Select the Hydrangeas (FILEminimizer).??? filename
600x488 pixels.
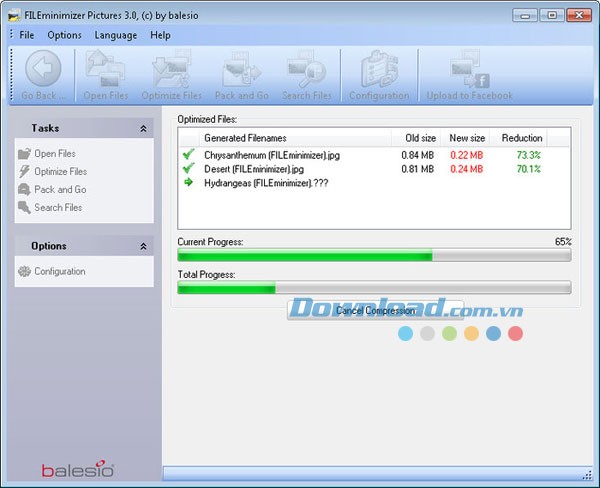click(x=266, y=183)
